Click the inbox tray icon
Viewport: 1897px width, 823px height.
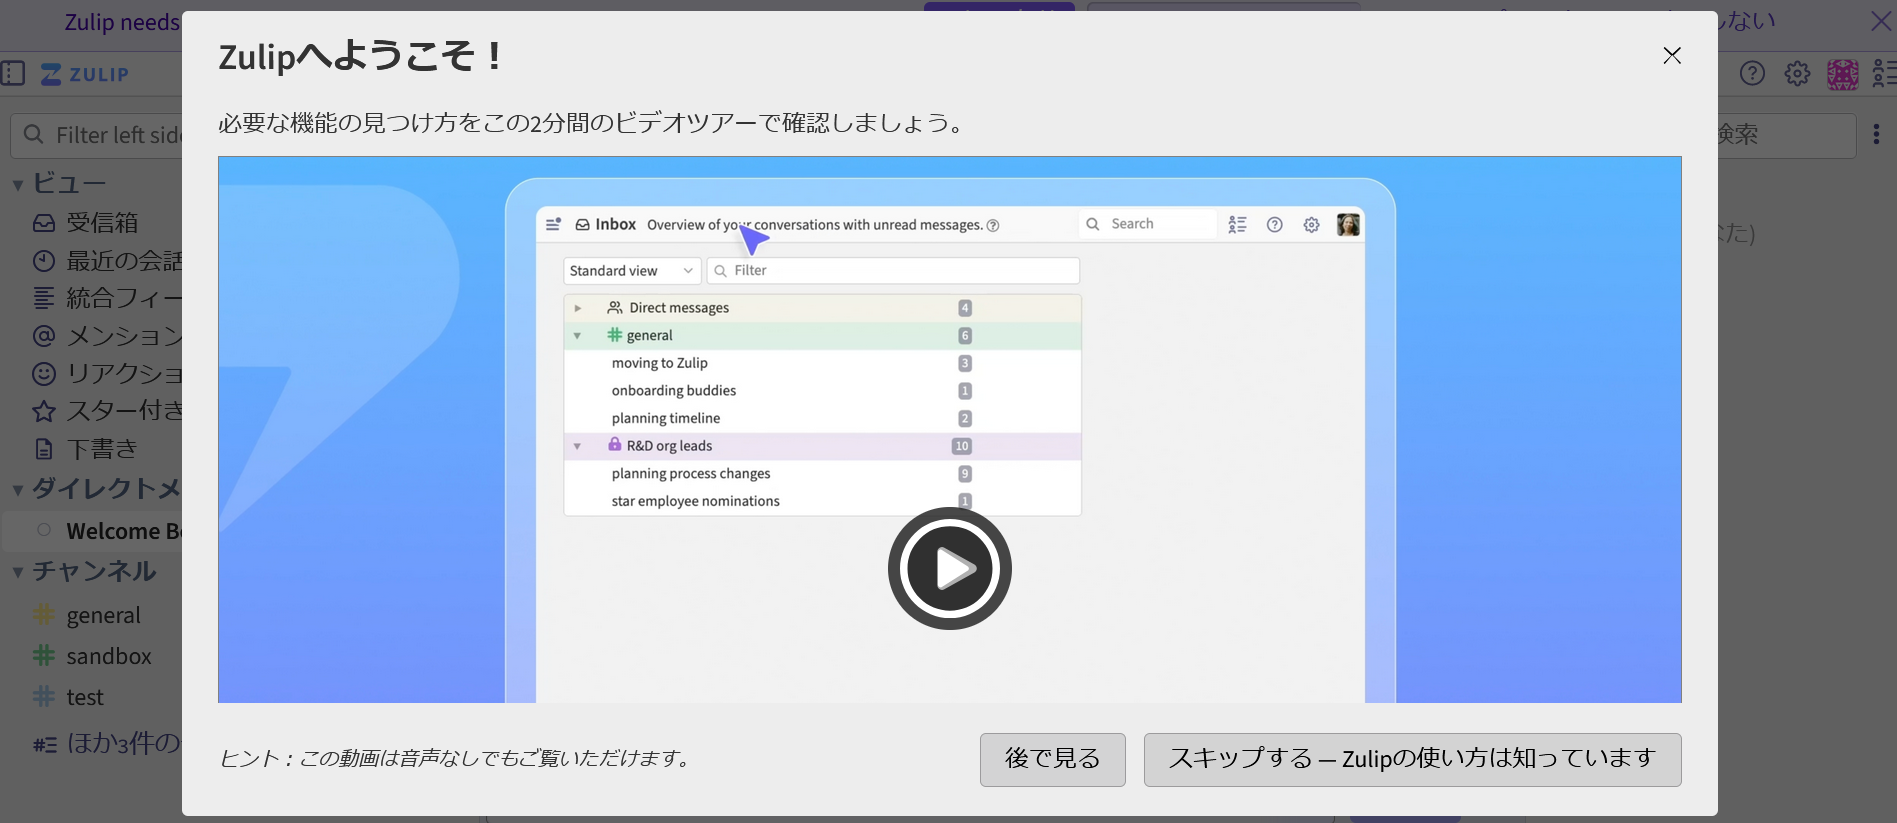pyautogui.click(x=44, y=223)
